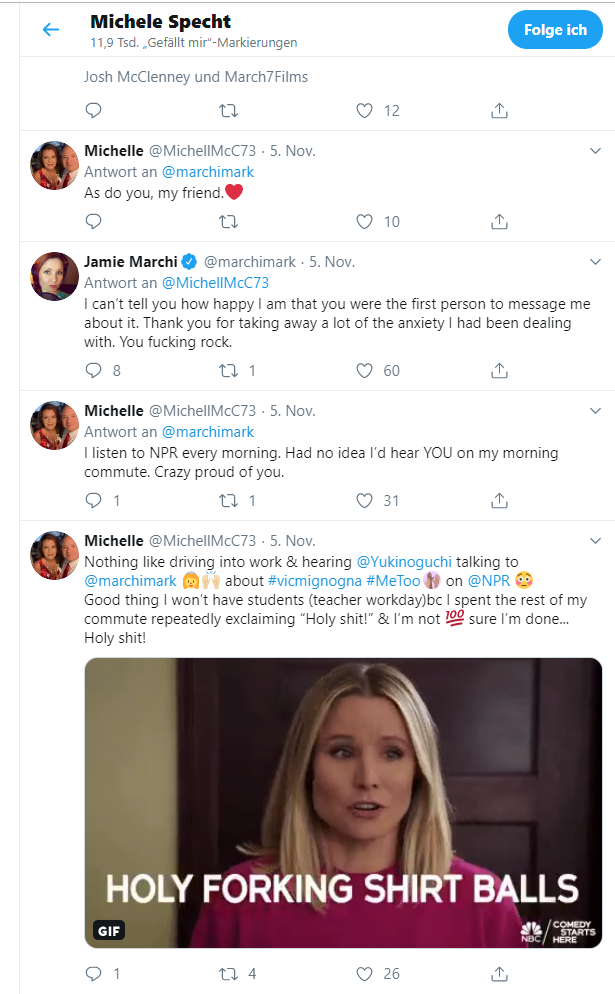Screen dimensions: 615x994
Task: Retweet the Holy Forking Shirt Balls tweet
Action: (228, 974)
